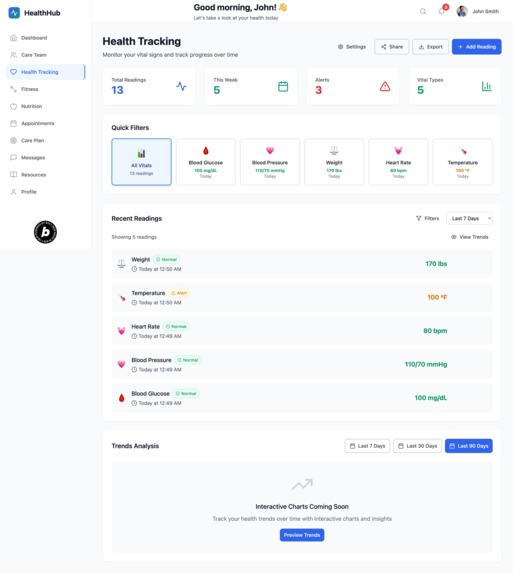Click the Blood Glucose row drop icon
Screen dimensions: 513x573
click(122, 398)
